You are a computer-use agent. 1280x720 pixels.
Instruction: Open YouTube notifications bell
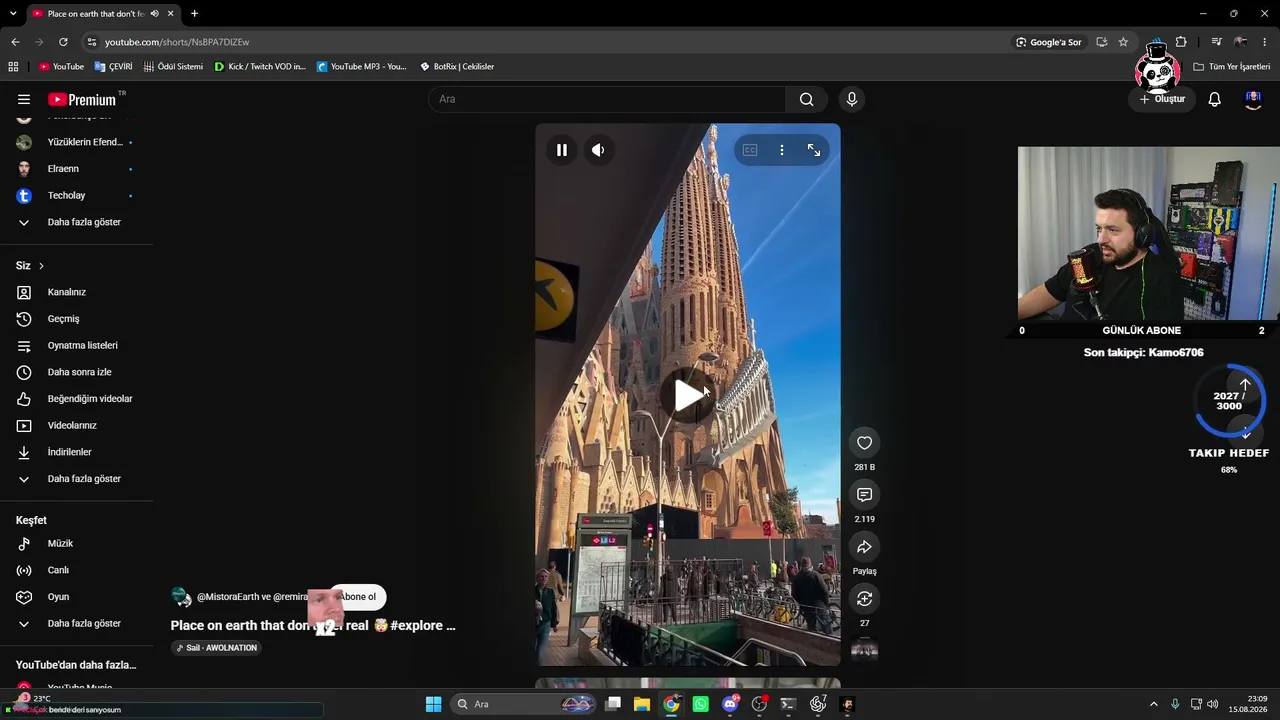tap(1215, 99)
